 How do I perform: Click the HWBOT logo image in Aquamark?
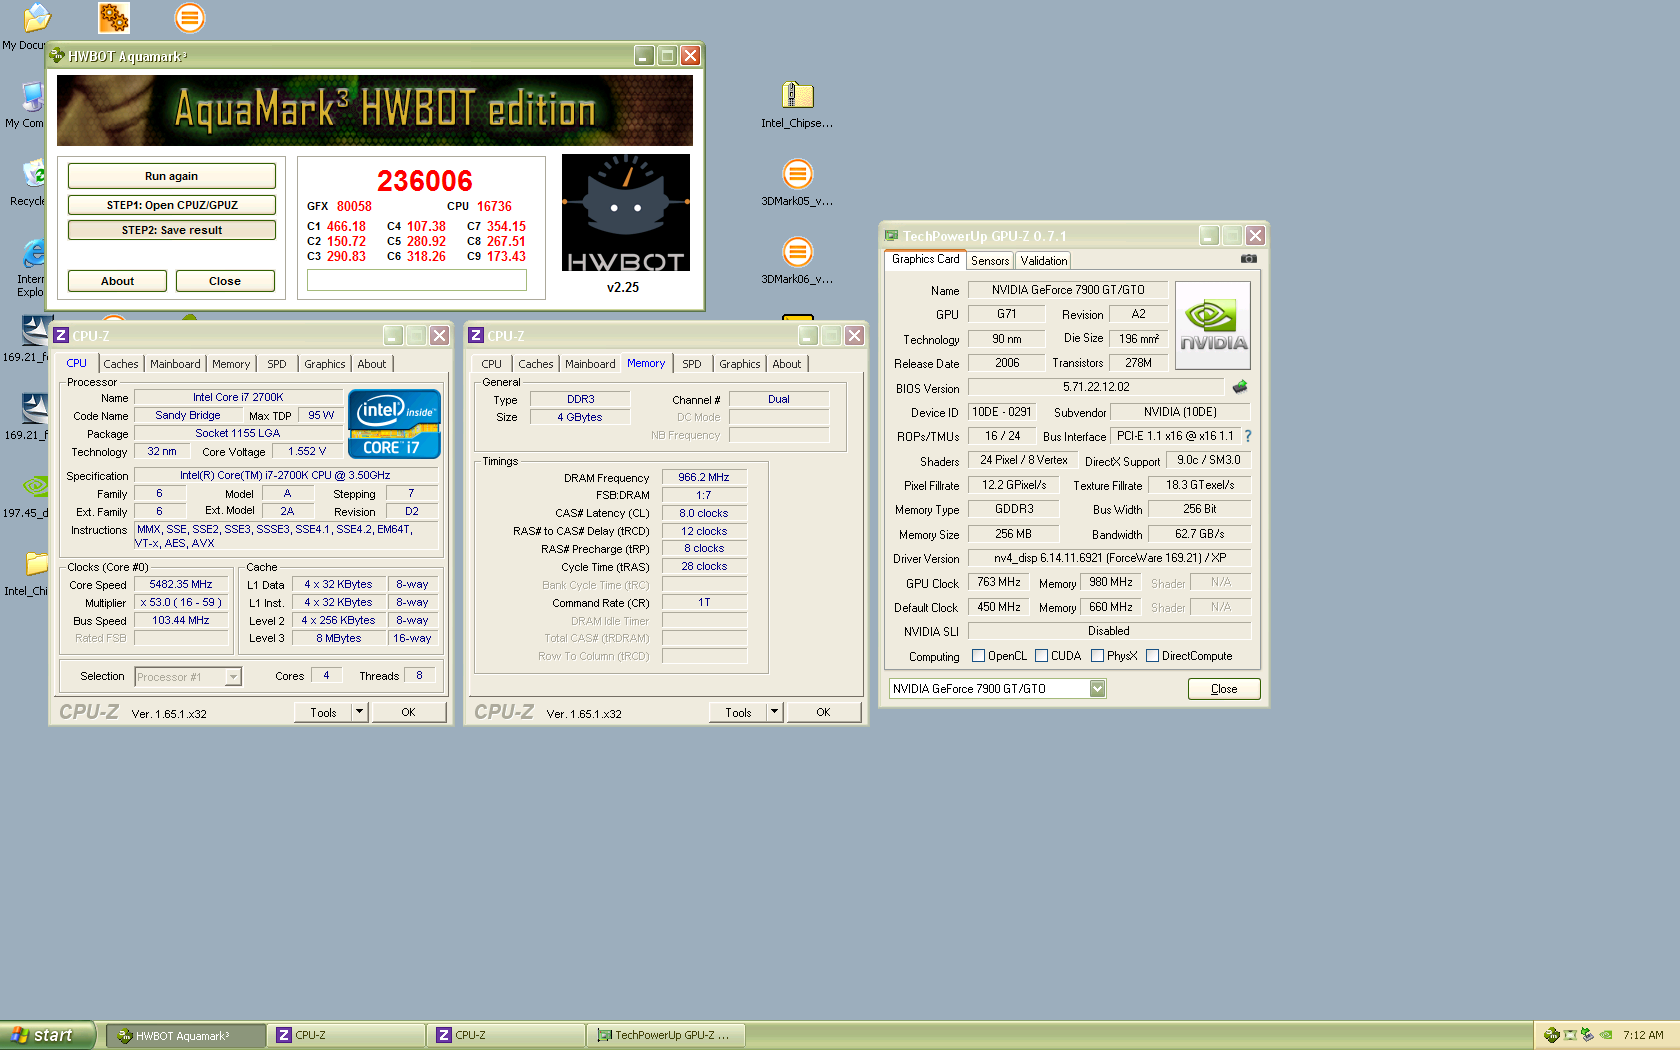tap(625, 213)
